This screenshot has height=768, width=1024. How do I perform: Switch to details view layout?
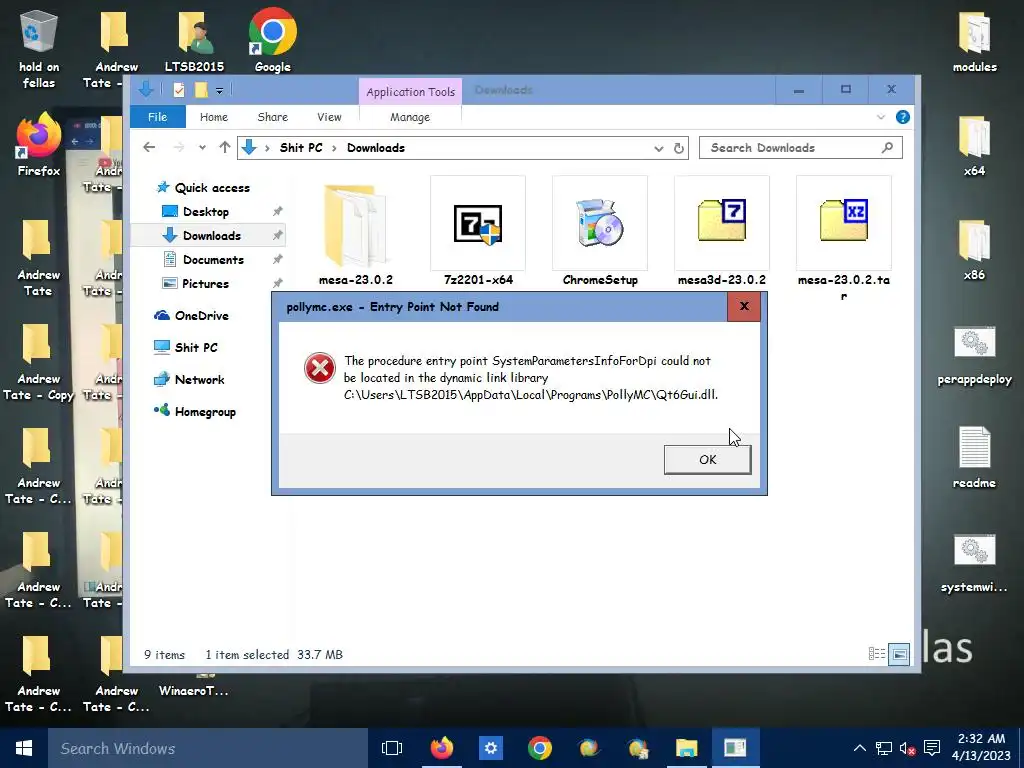click(x=876, y=654)
